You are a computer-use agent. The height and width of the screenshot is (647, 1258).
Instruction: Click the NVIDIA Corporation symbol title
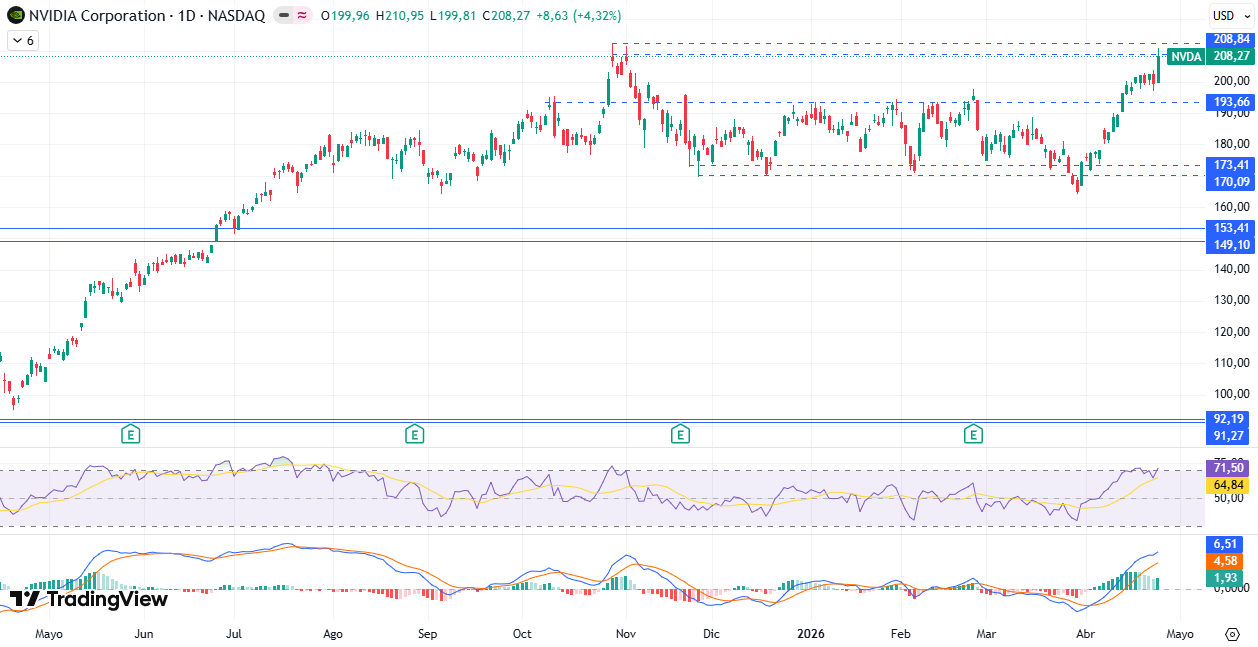[97, 16]
